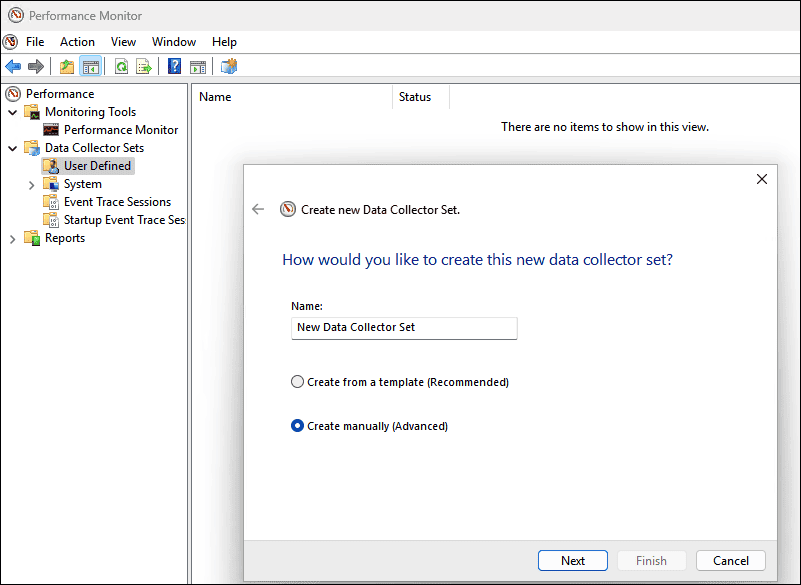This screenshot has width=801, height=585.
Task: Click the folder icon with green arrow
Action: click(x=66, y=66)
